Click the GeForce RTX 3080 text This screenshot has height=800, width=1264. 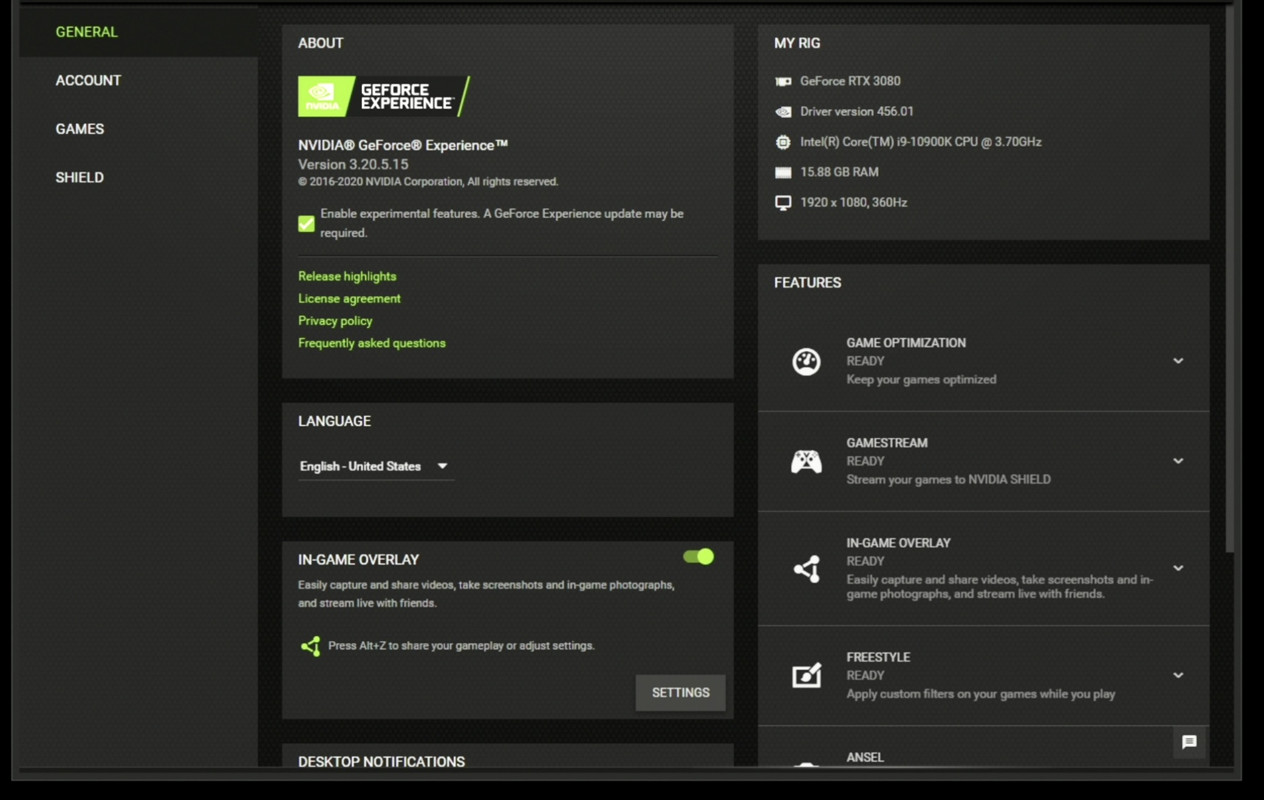(x=850, y=81)
